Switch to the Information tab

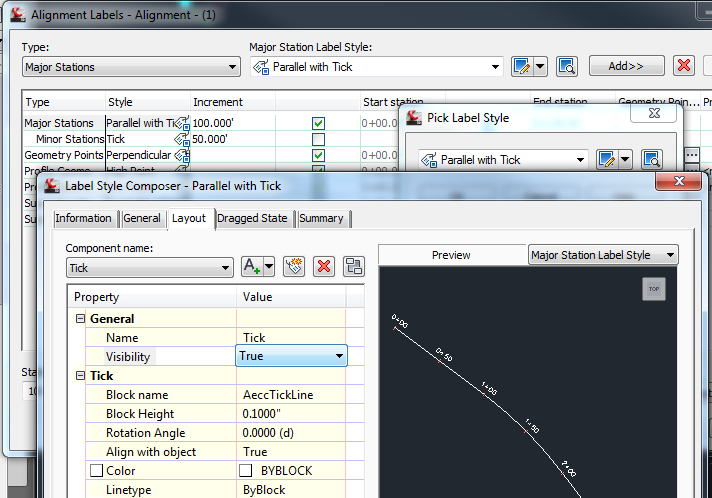pyautogui.click(x=83, y=218)
